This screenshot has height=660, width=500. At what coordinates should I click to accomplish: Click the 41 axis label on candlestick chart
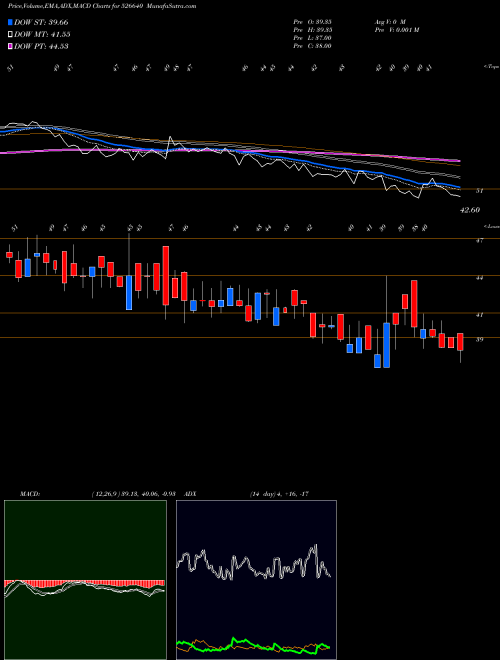pyautogui.click(x=479, y=314)
